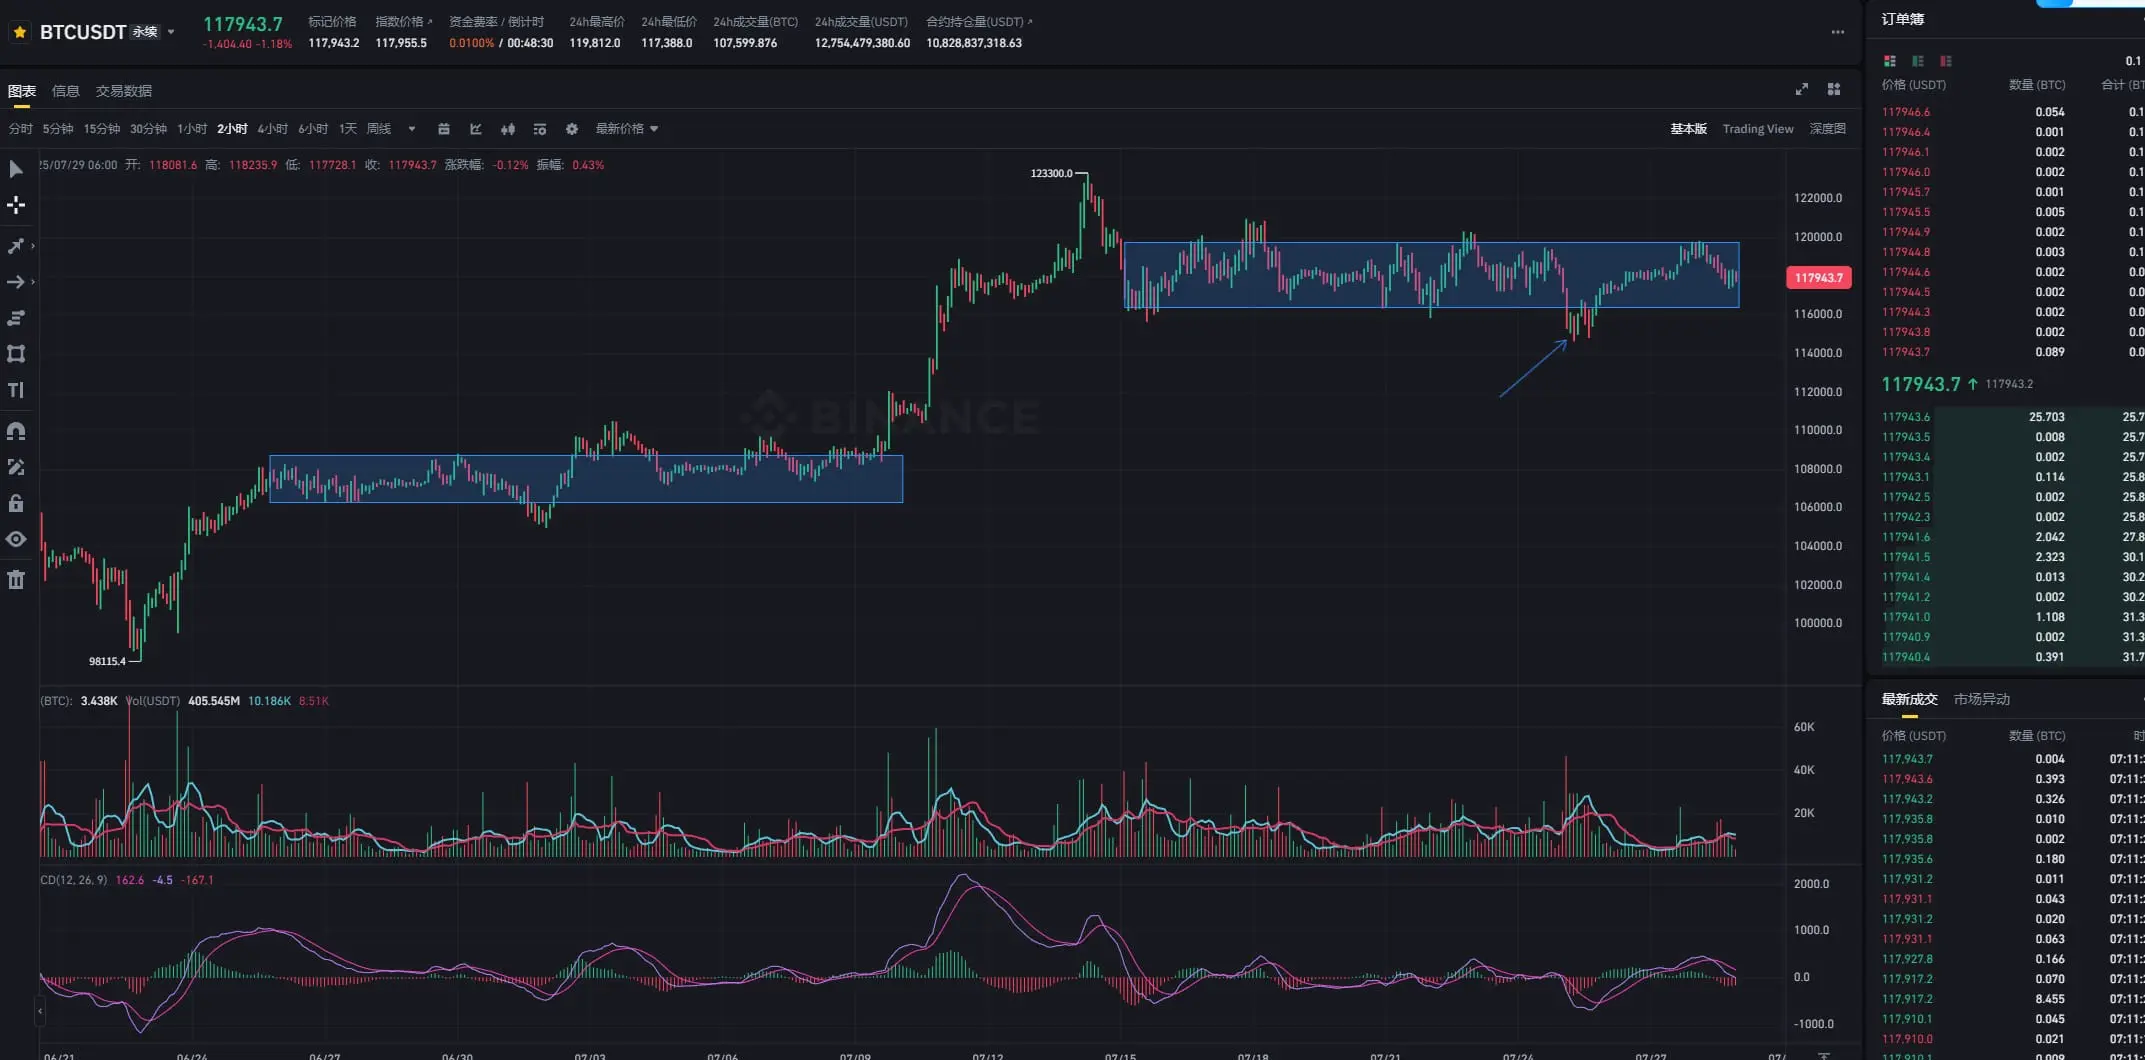This screenshot has height=1060, width=2145.
Task: Click the 订单簿 order book header
Action: pyautogui.click(x=1903, y=19)
